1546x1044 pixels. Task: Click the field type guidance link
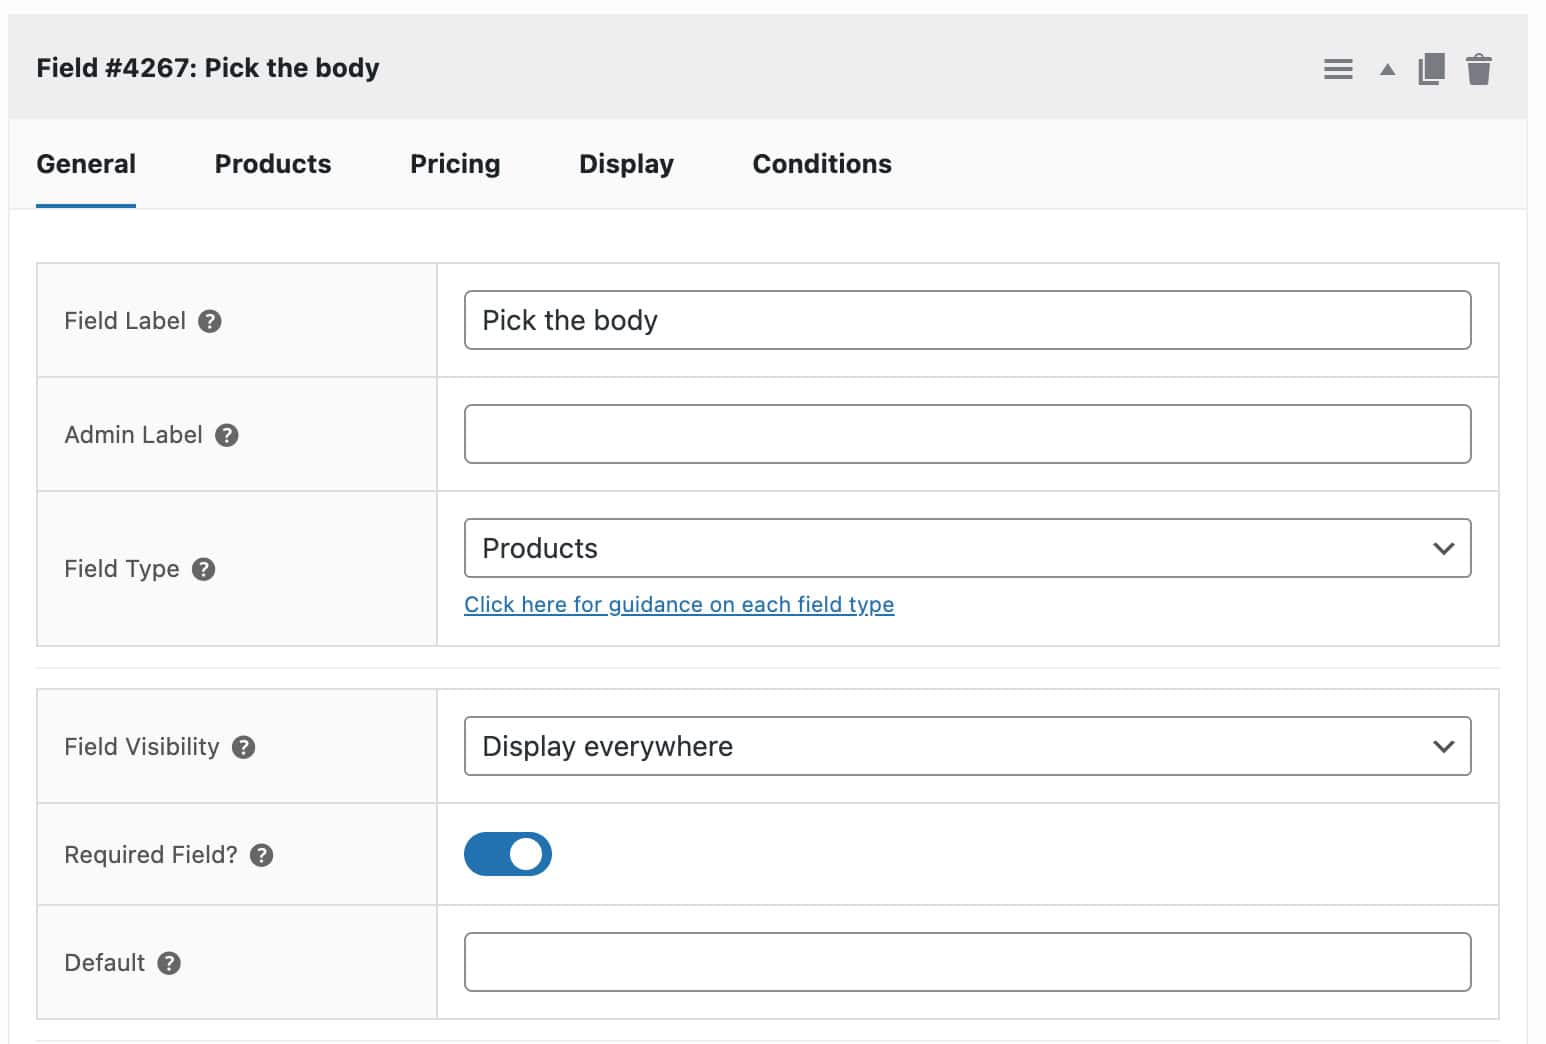(x=679, y=605)
